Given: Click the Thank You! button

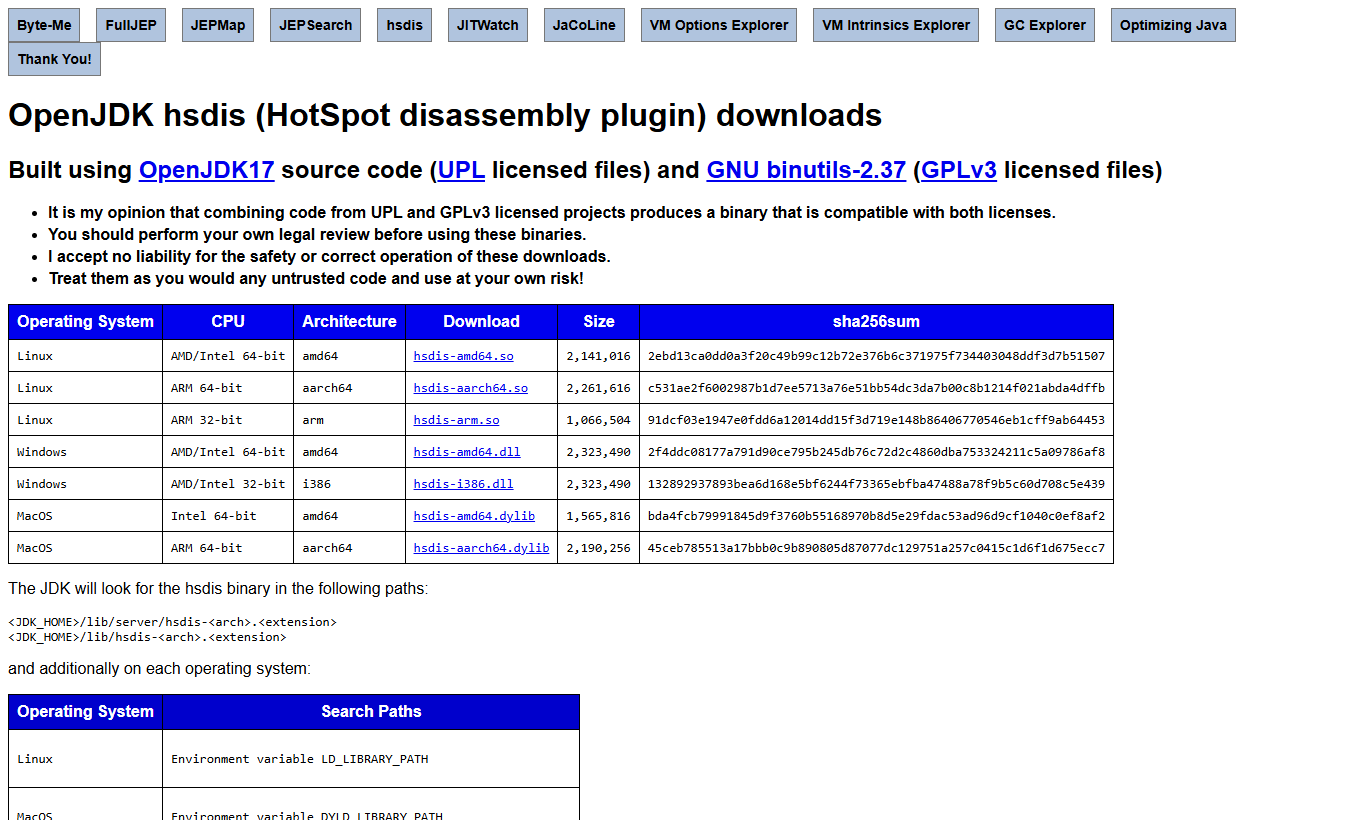Looking at the screenshot, I should (54, 59).
